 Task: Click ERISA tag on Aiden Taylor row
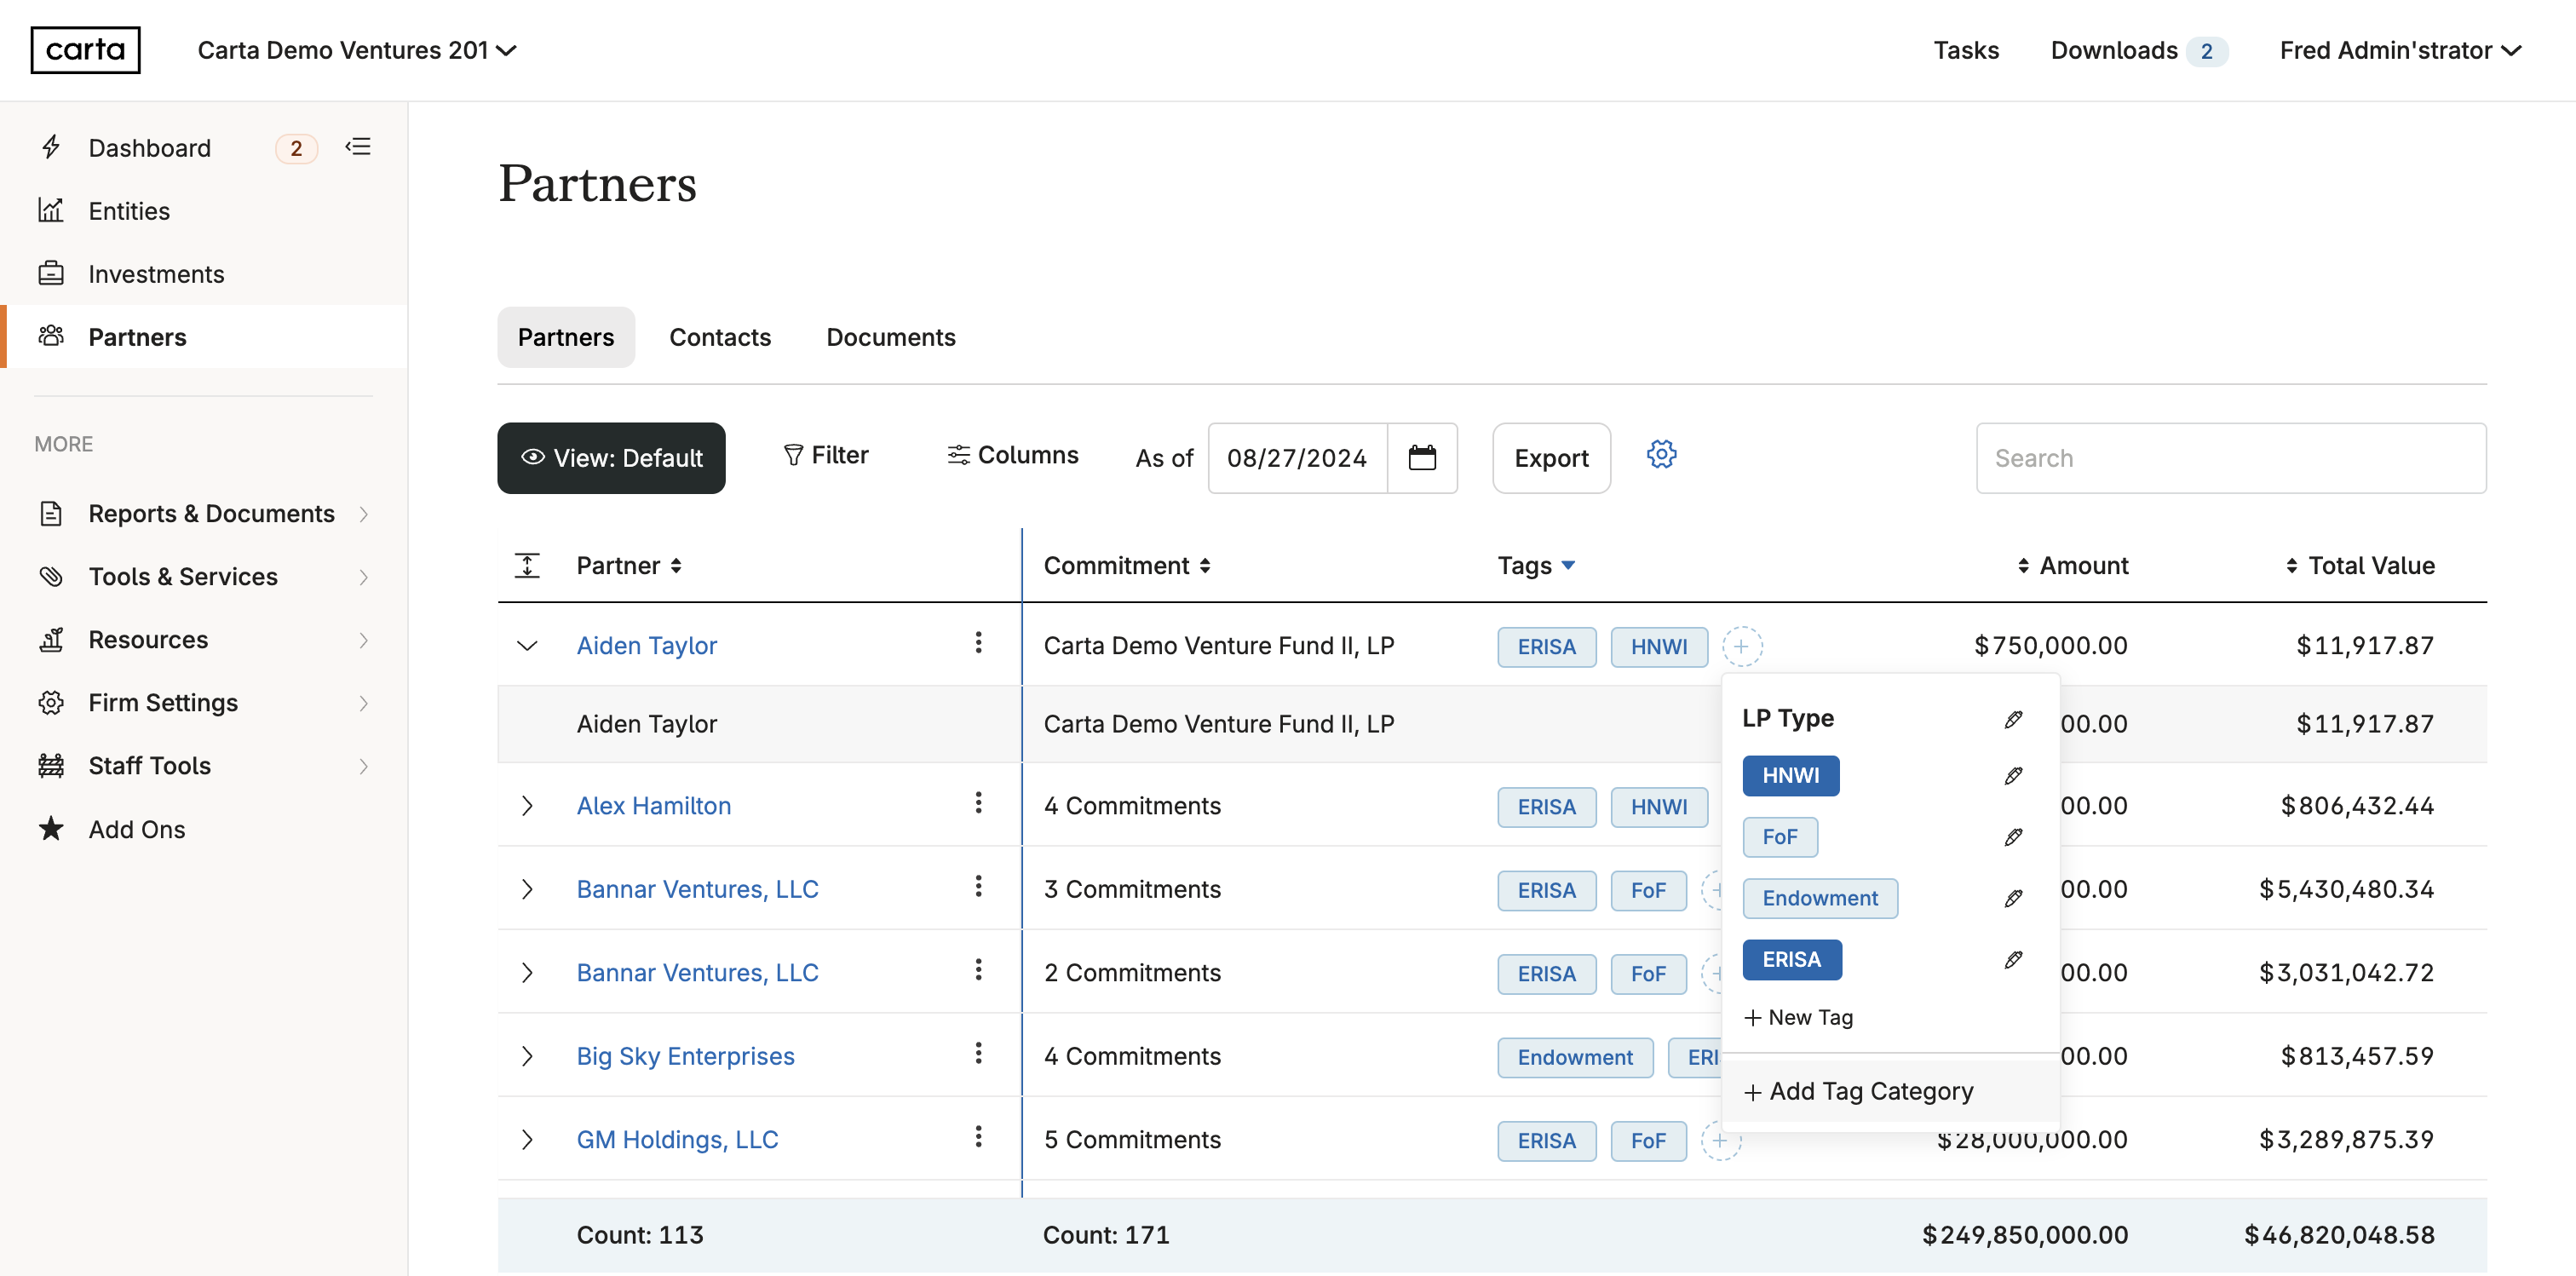click(1546, 647)
